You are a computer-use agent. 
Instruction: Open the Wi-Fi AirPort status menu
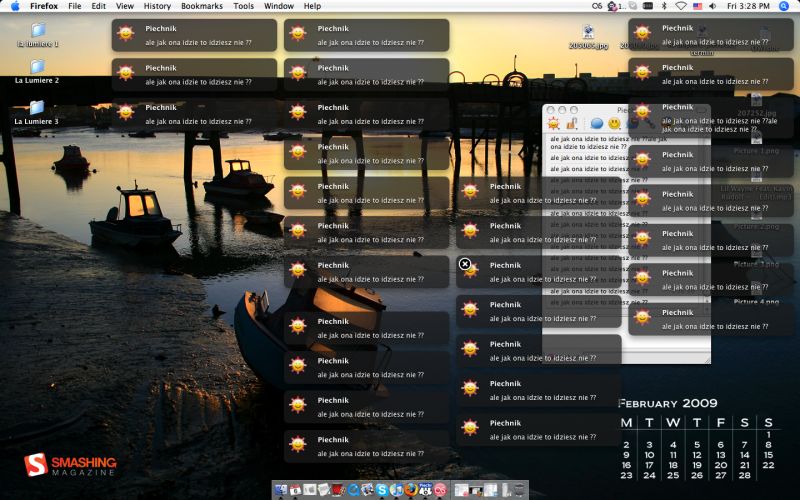click(x=681, y=6)
